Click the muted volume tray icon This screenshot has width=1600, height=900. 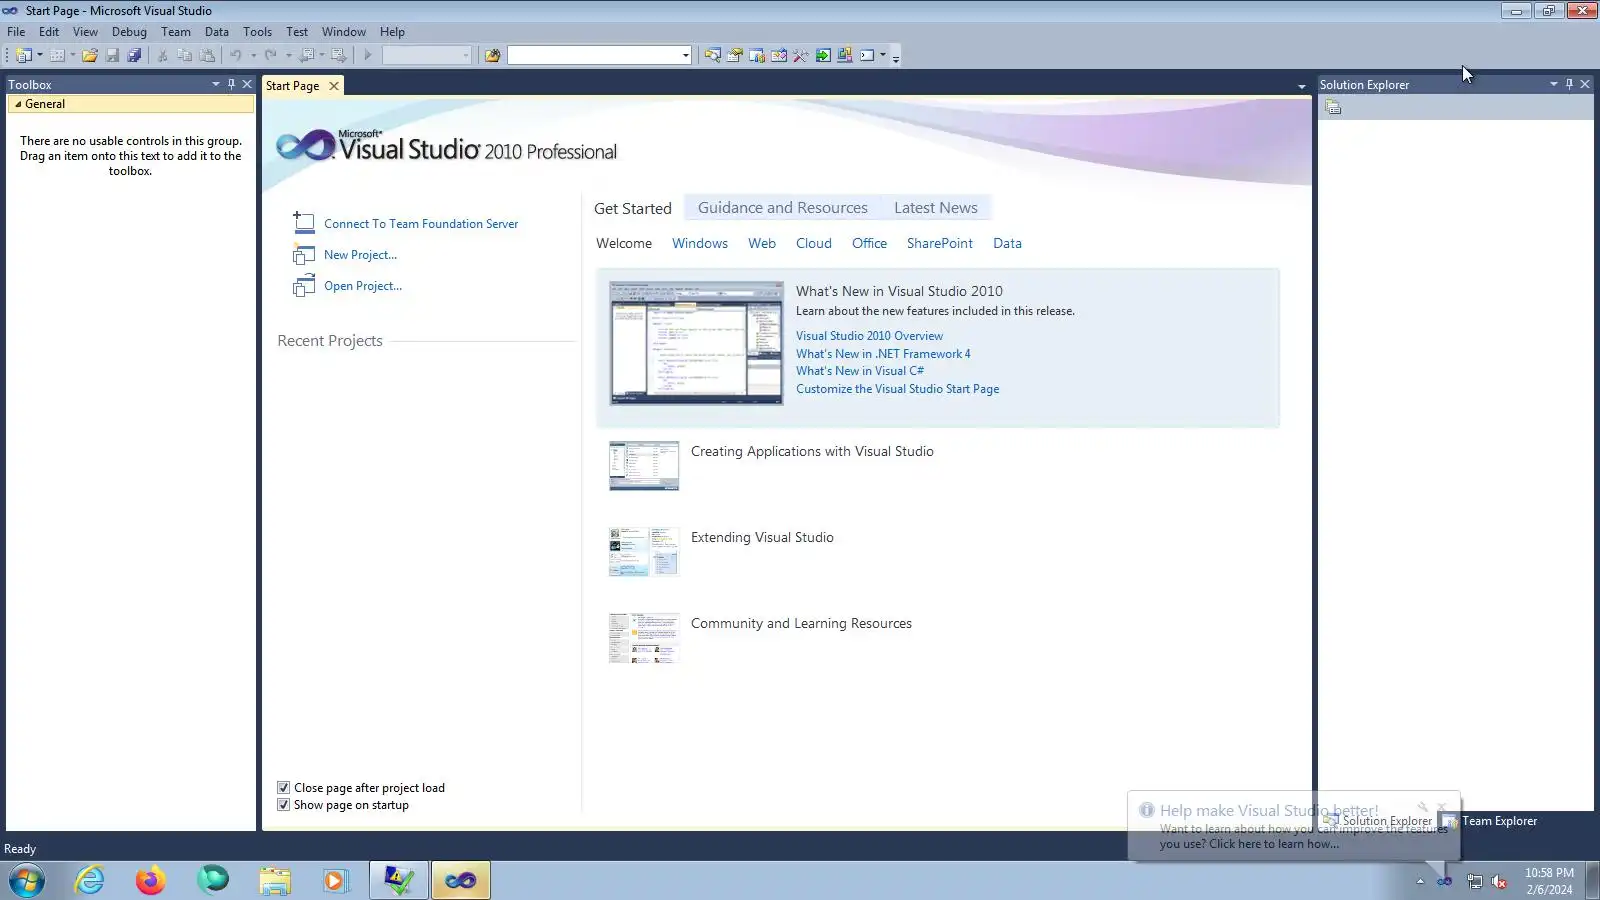click(1499, 881)
